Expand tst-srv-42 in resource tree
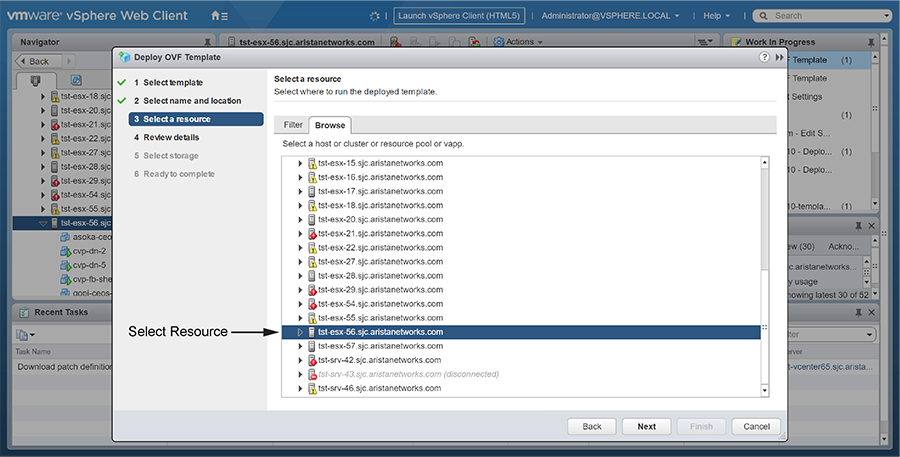900x457 pixels. click(300, 360)
